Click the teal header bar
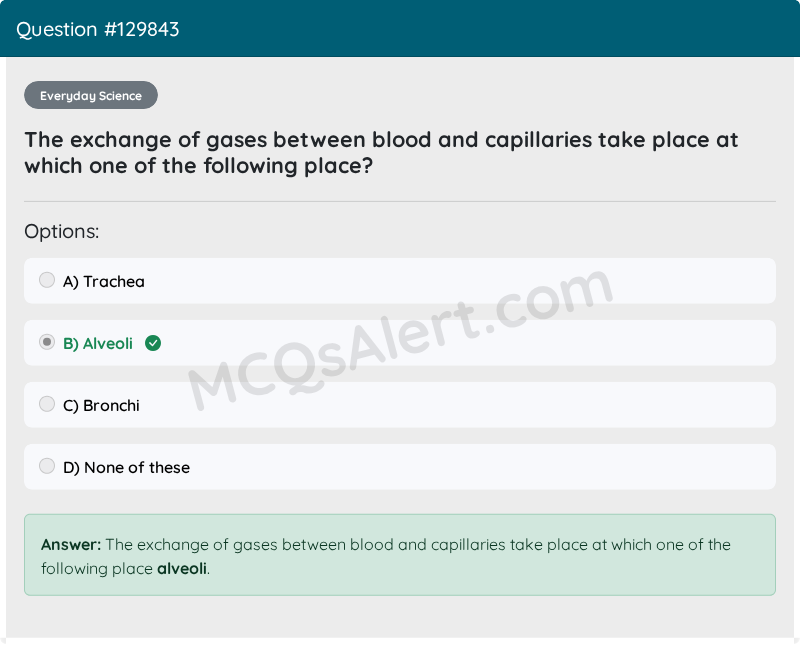Image resolution: width=800 pixels, height=668 pixels. click(400, 28)
